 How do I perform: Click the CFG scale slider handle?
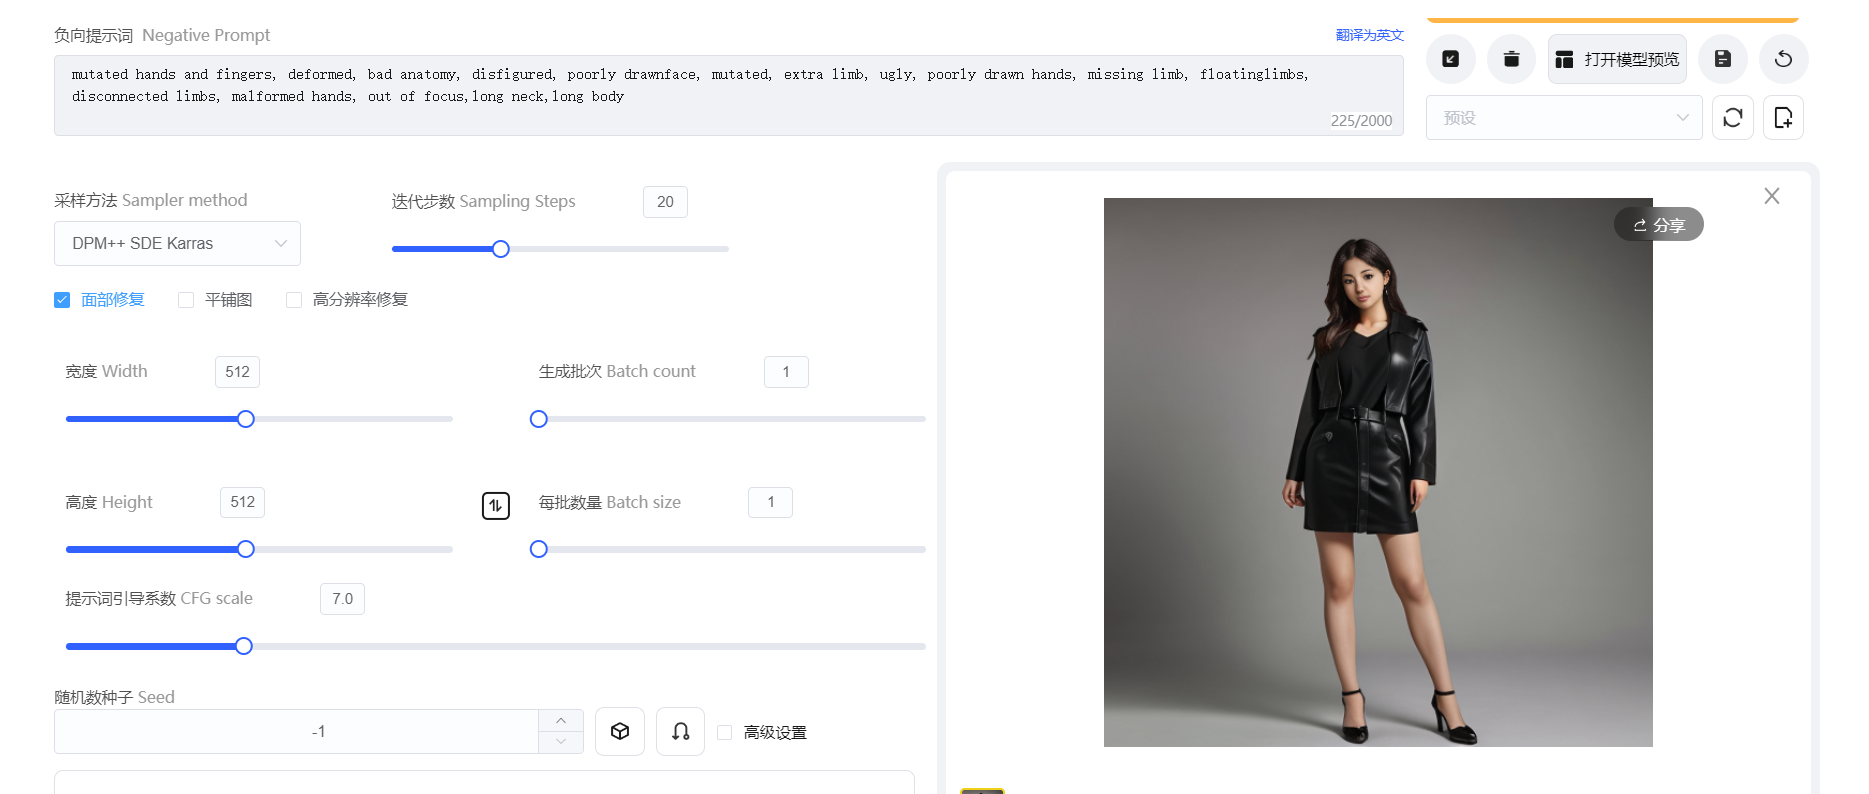pyautogui.click(x=244, y=646)
